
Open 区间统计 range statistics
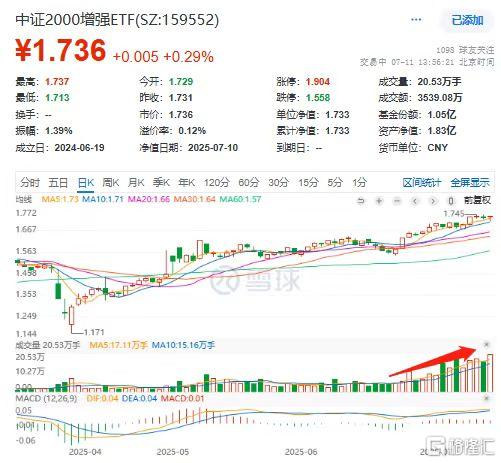(x=422, y=183)
